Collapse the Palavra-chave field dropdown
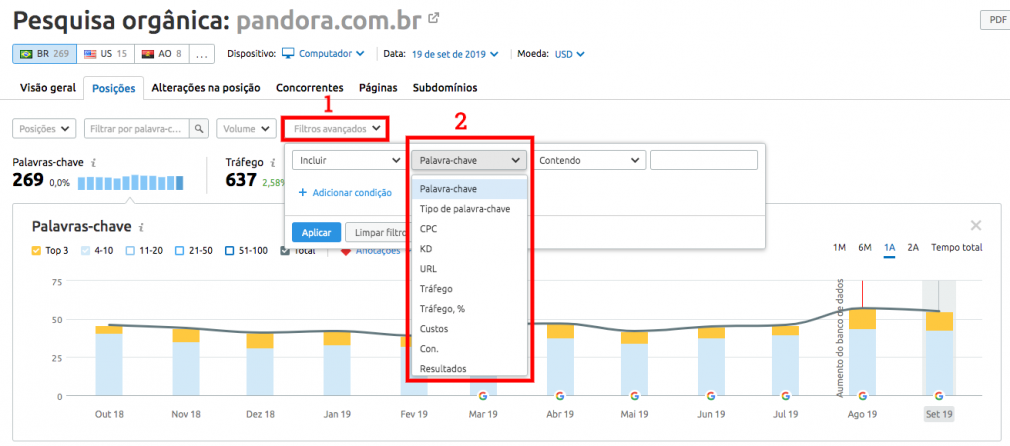The height and width of the screenshot is (446, 1010). pyautogui.click(x=469, y=160)
